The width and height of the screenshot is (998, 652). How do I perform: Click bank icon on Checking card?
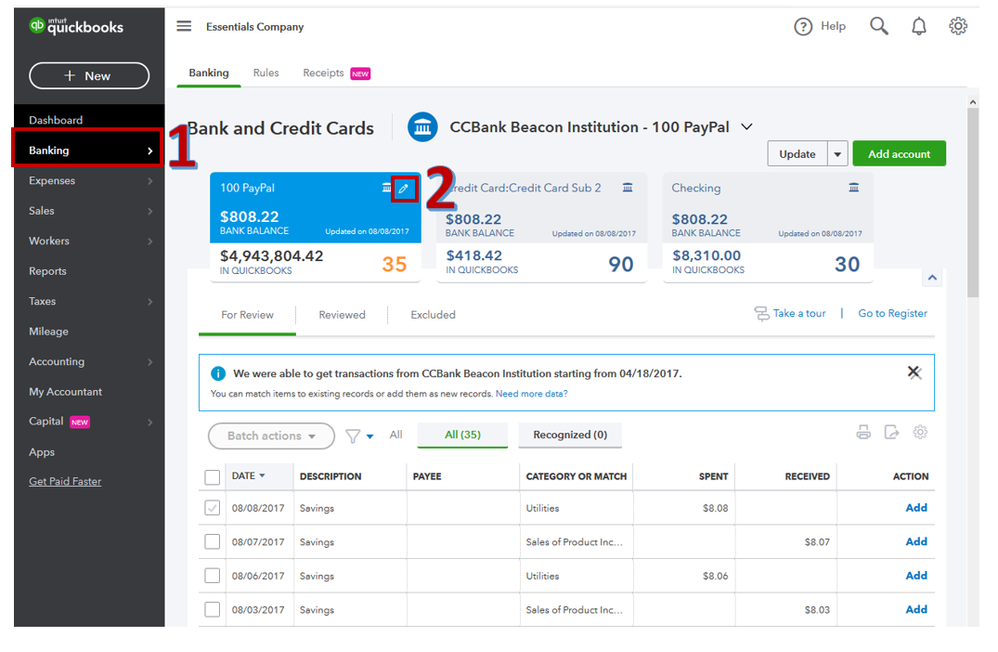pyautogui.click(x=854, y=187)
